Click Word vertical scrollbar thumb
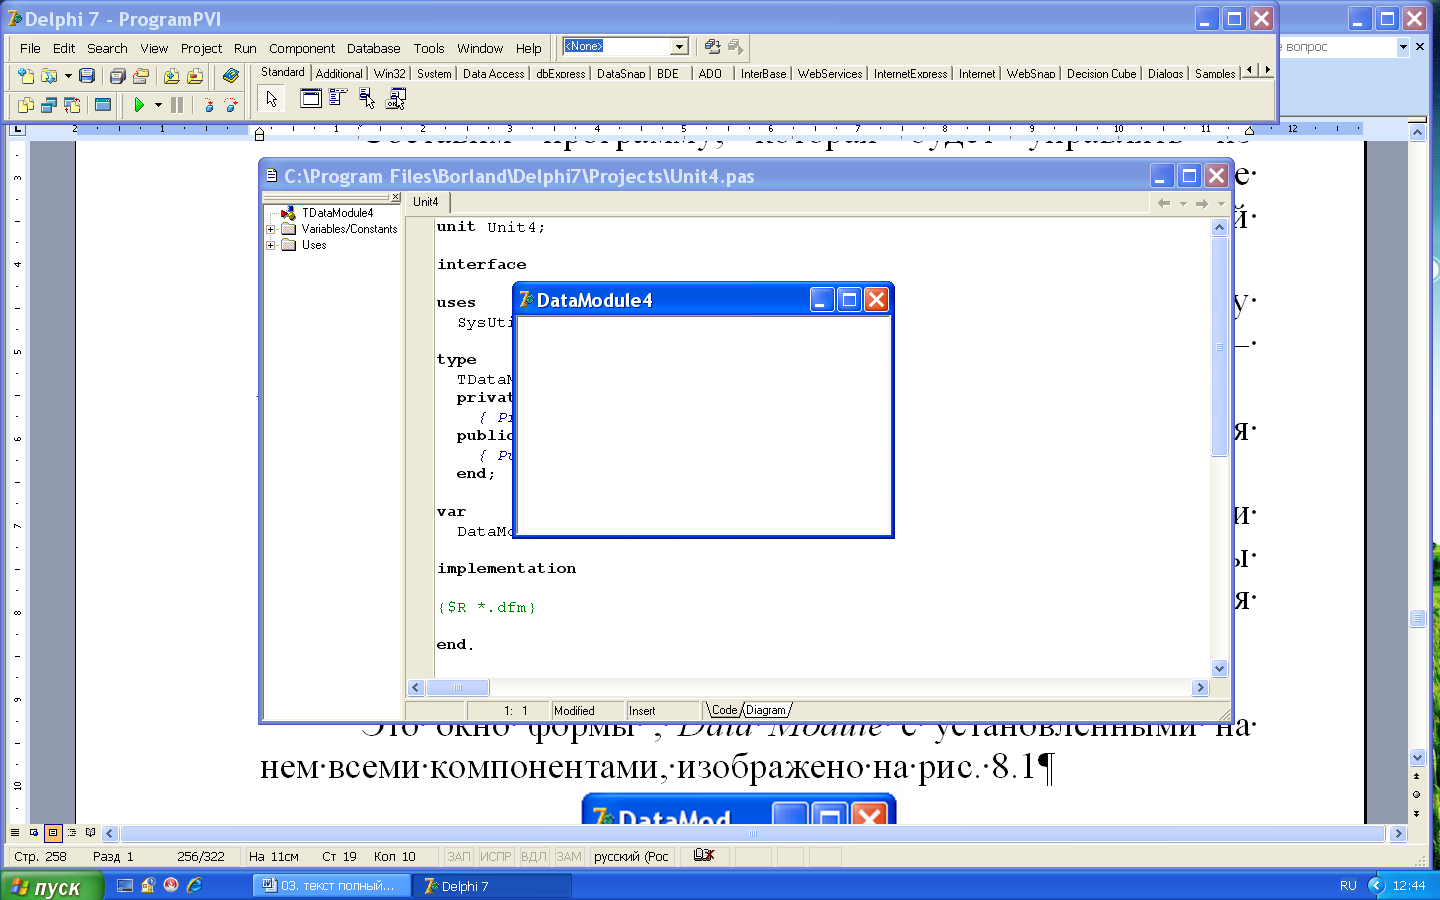 pos(1417,618)
